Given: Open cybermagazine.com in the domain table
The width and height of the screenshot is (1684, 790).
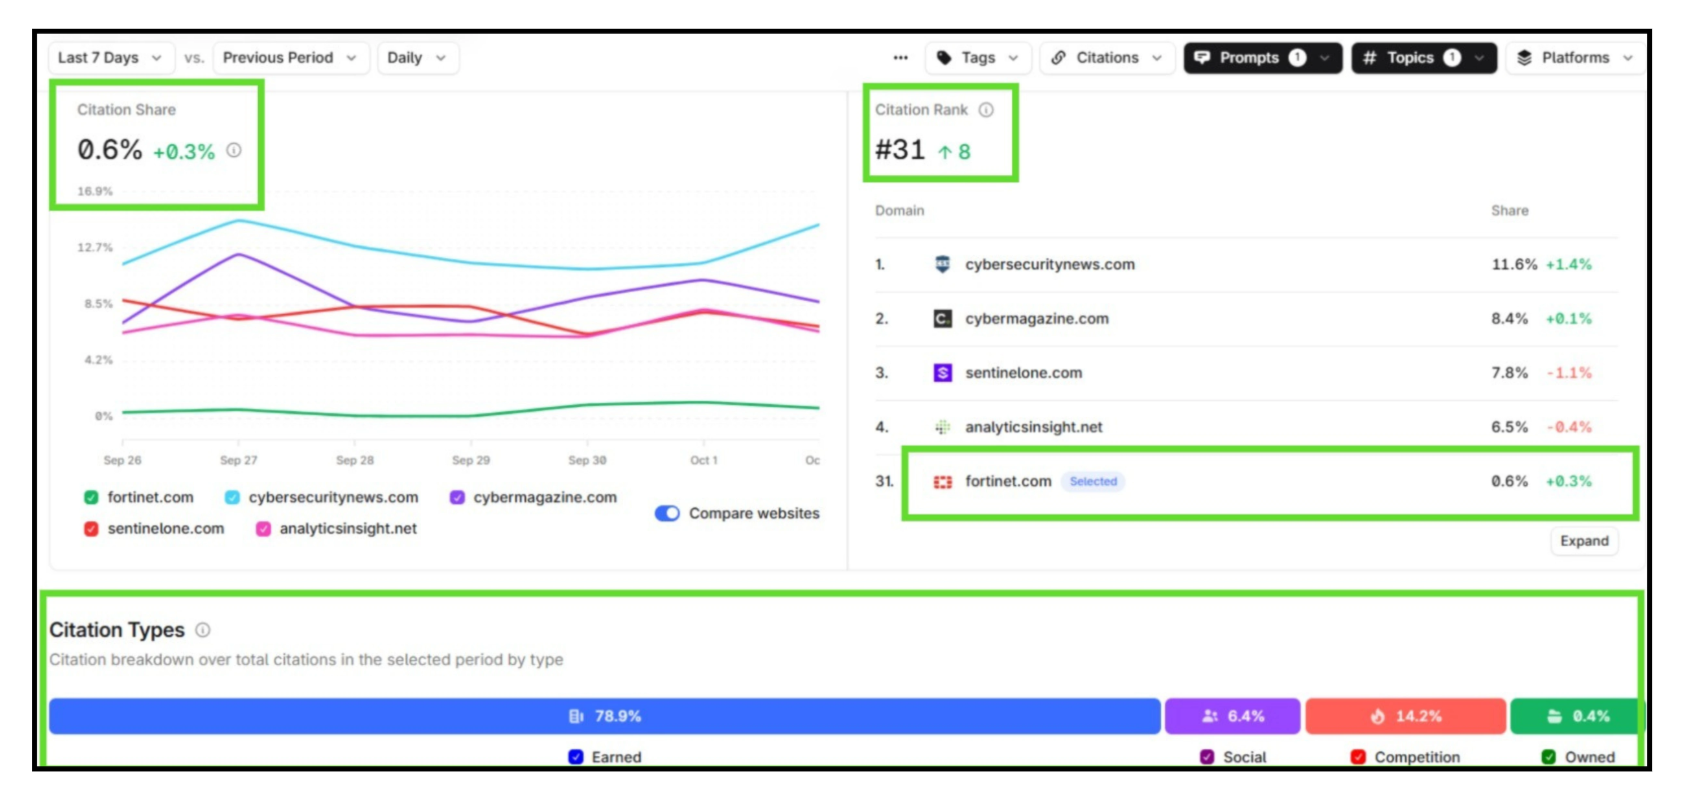Looking at the screenshot, I should [x=1037, y=318].
